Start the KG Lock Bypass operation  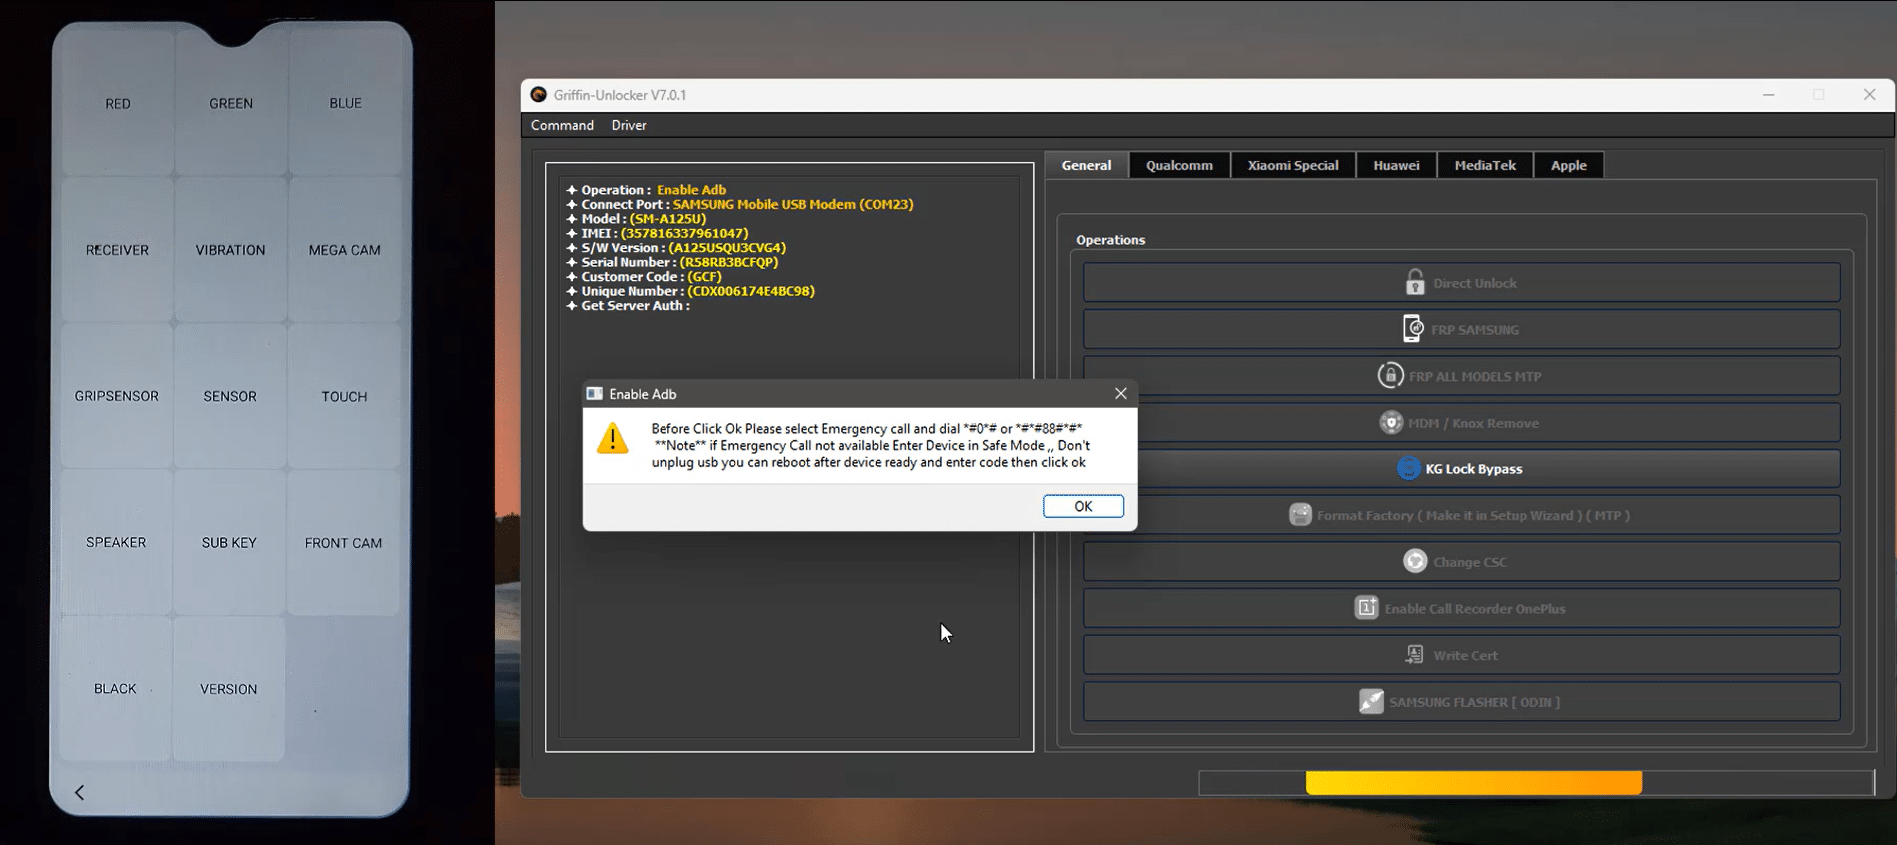pos(1461,468)
